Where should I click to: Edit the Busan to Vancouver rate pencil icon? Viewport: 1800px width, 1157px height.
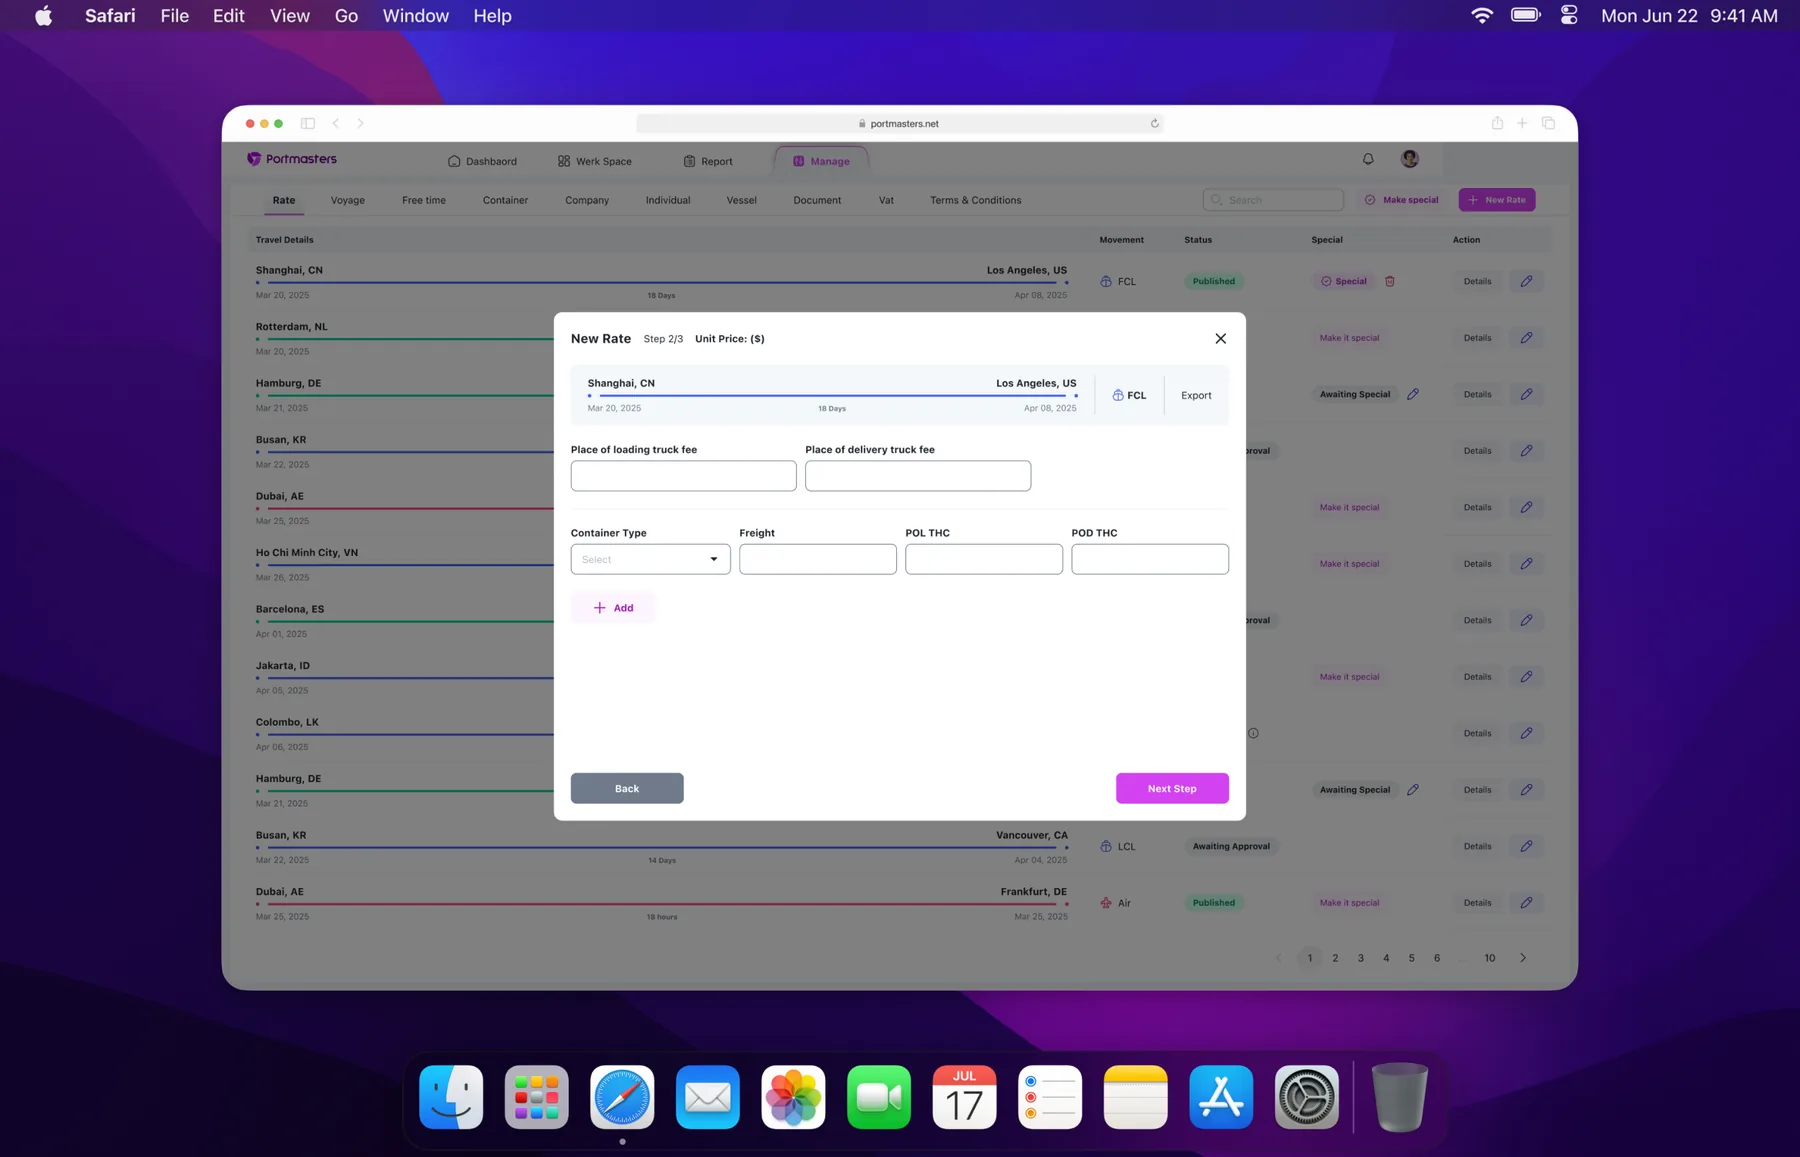(1526, 846)
